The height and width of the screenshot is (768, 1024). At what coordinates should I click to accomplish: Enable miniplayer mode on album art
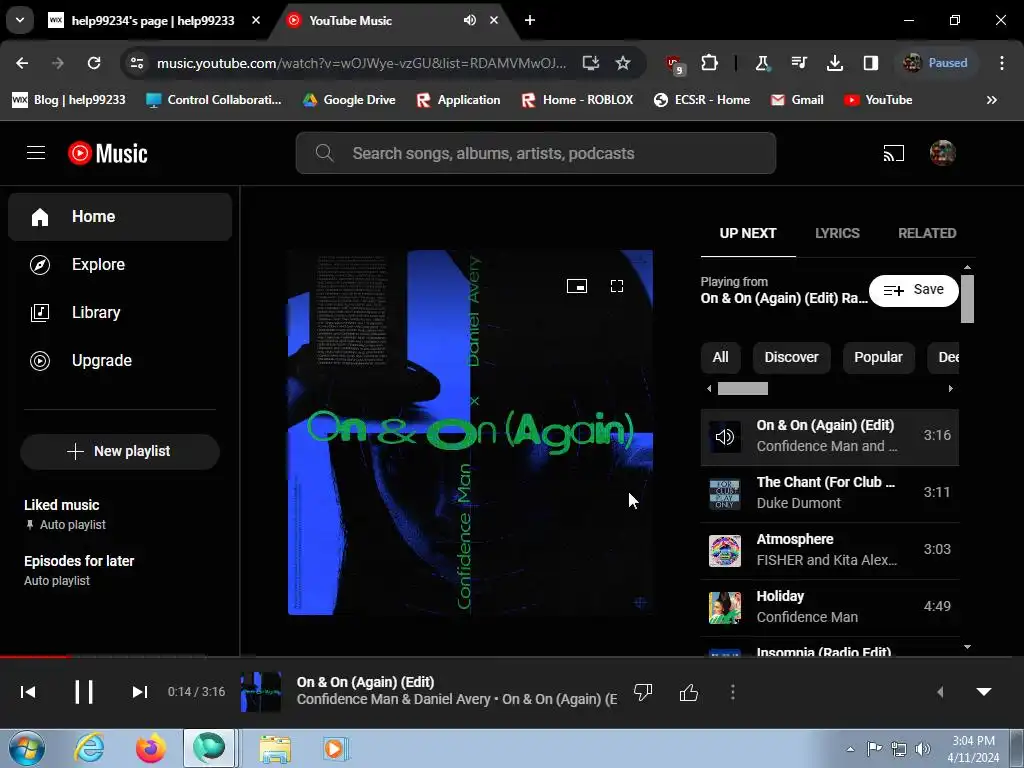[x=577, y=286]
